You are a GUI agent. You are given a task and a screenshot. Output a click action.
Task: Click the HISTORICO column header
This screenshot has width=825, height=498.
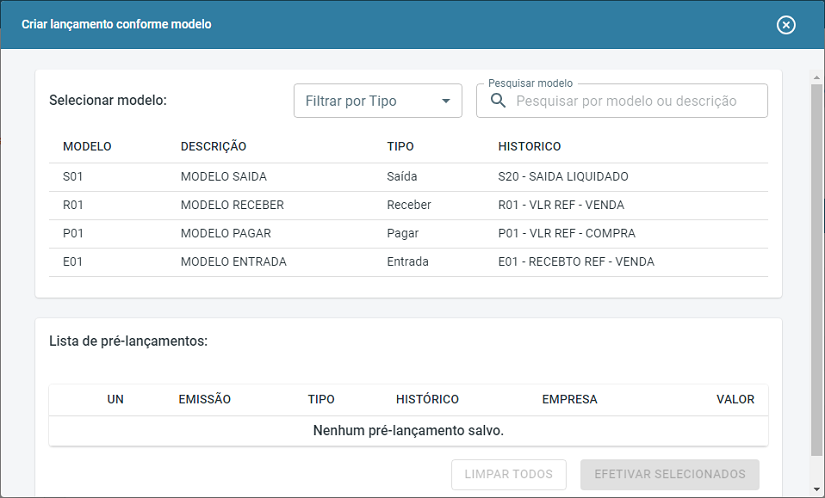tap(529, 147)
